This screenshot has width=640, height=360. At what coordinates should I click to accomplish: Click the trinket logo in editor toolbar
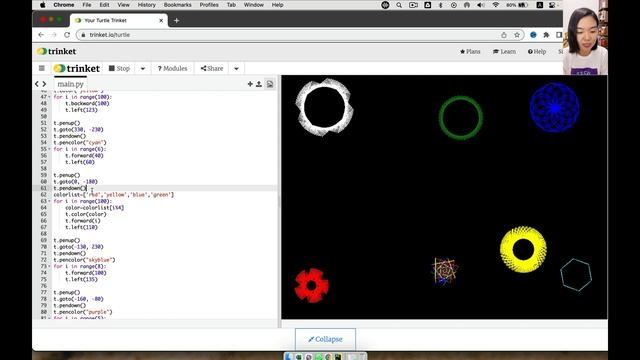77,68
